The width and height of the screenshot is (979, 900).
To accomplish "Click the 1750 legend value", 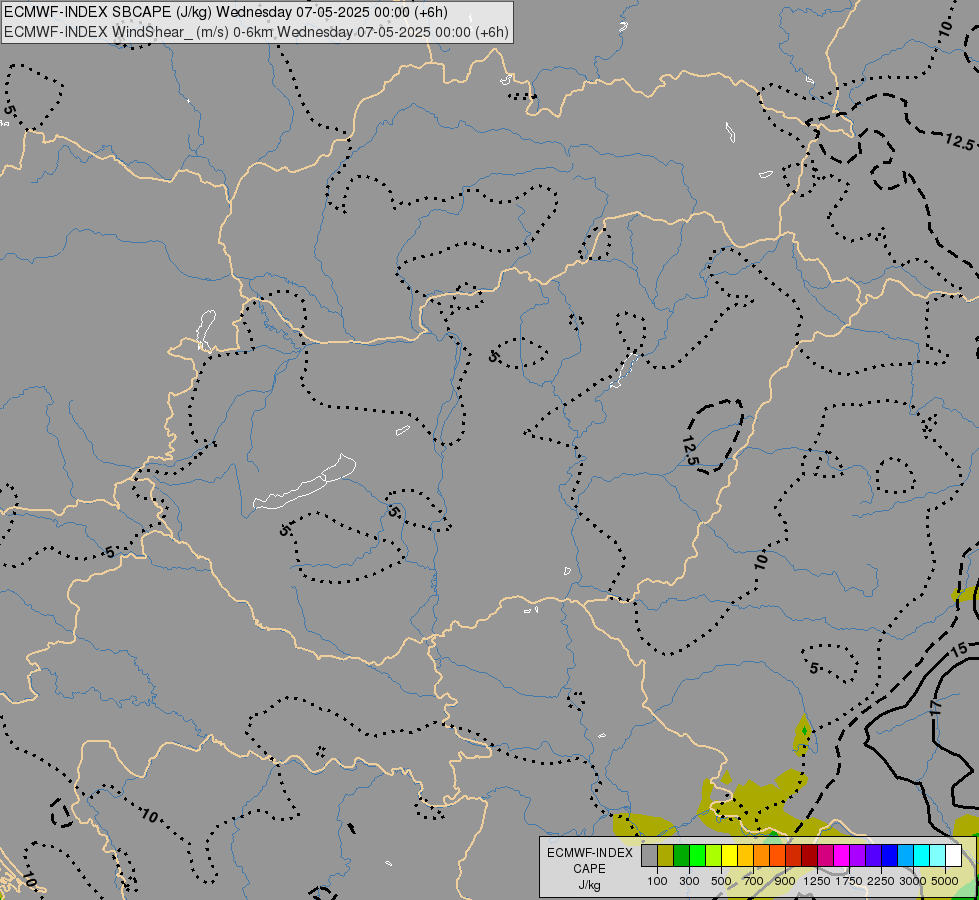I will [x=849, y=881].
